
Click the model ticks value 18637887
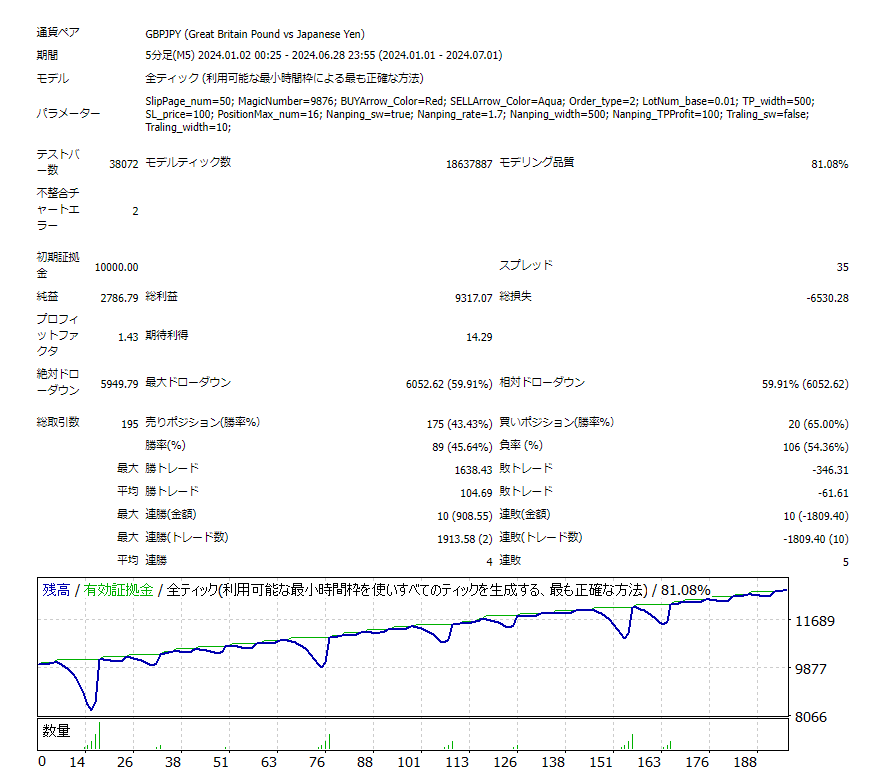[x=469, y=164]
